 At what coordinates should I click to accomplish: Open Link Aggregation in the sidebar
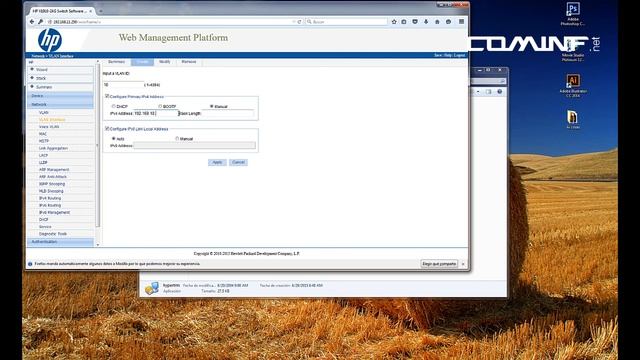coord(53,148)
